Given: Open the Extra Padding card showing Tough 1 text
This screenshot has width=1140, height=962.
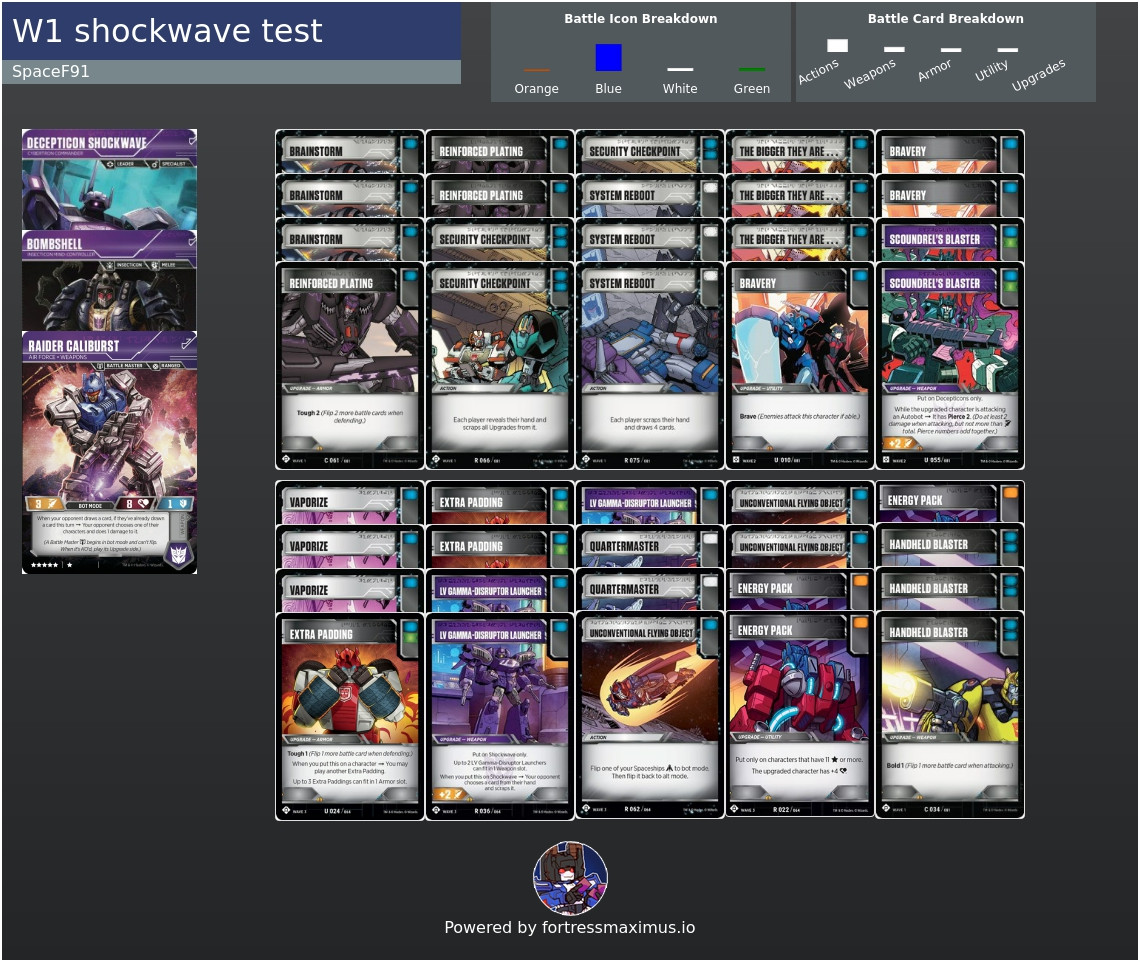Looking at the screenshot, I should [350, 716].
